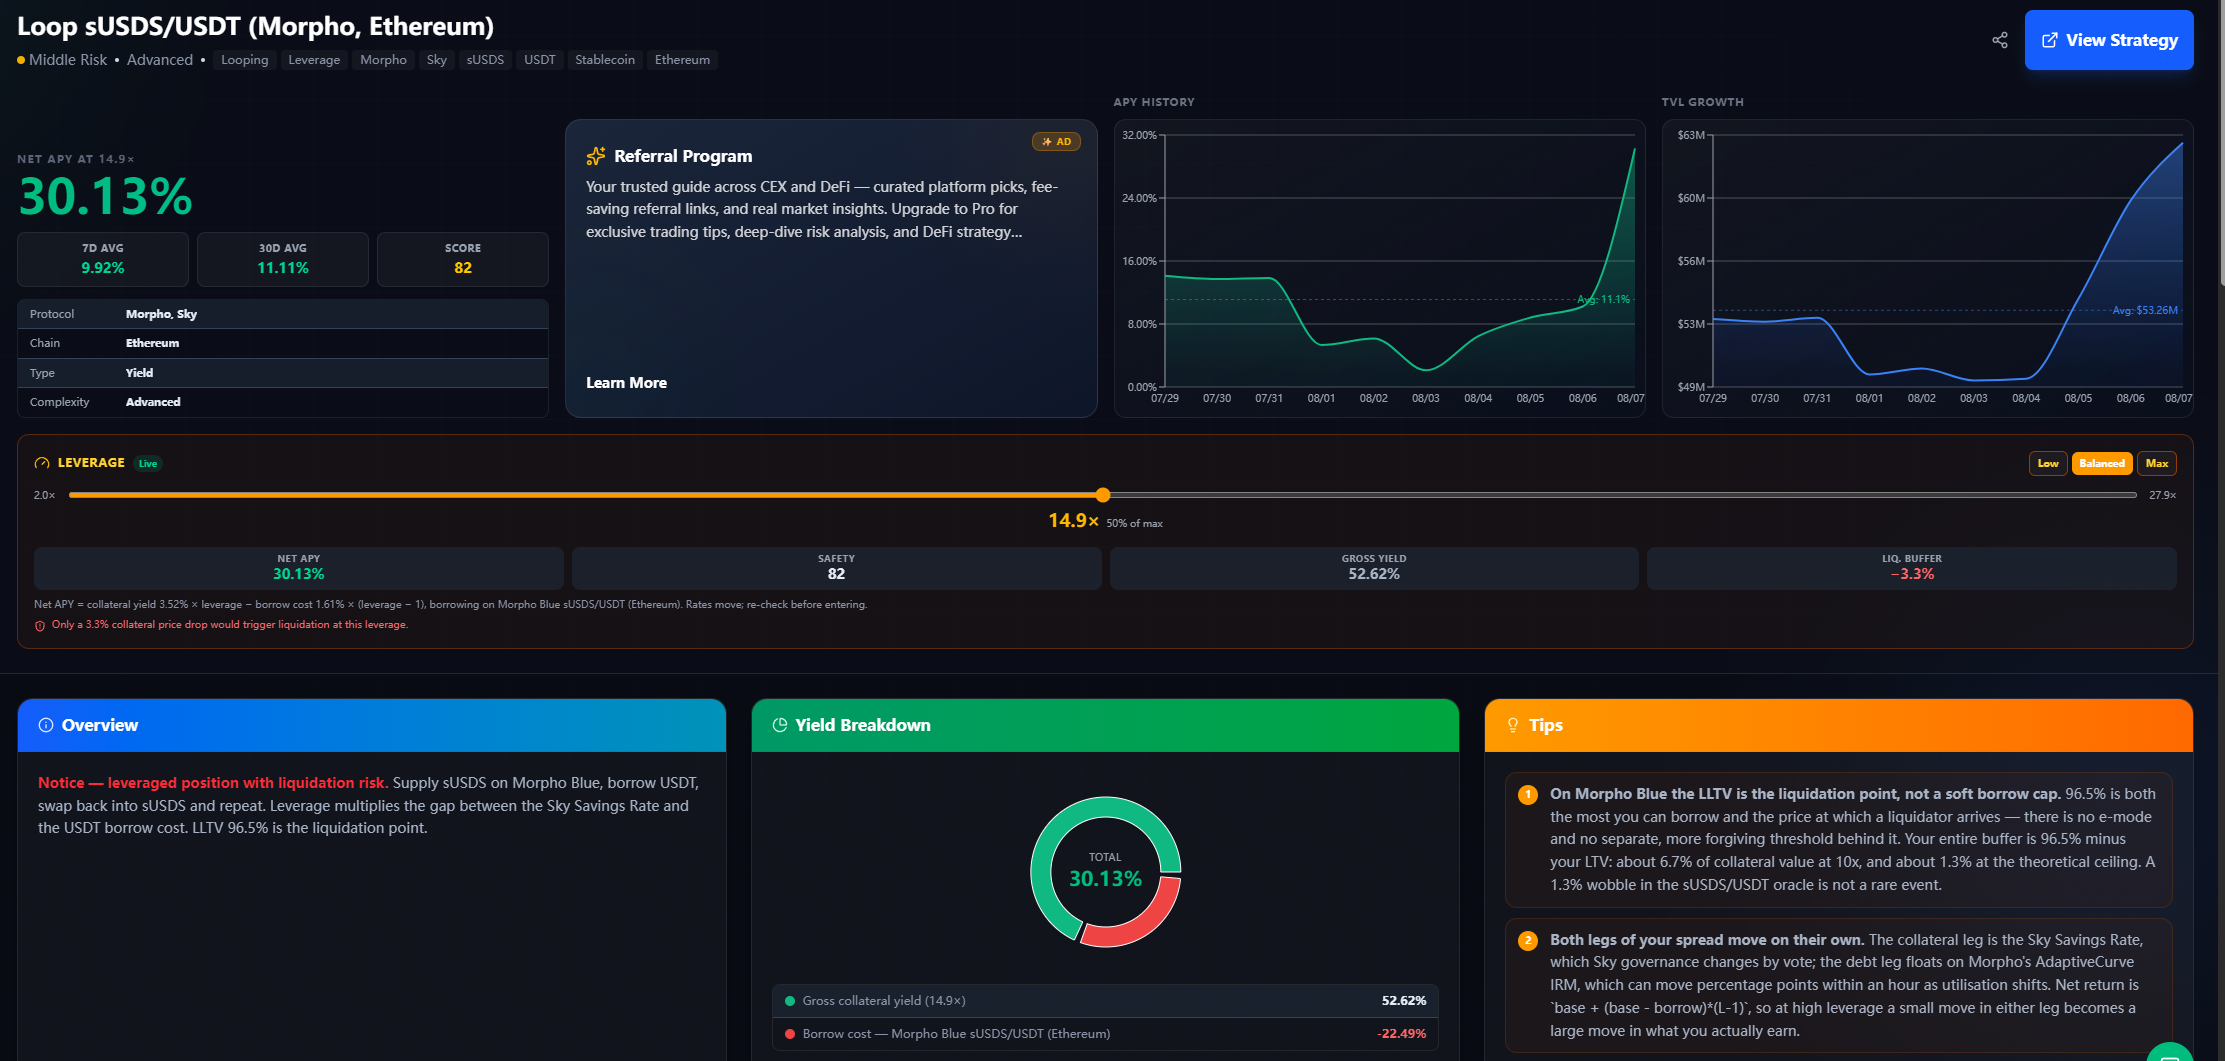Screen dimensions: 2225x1061
Task: Click the leverage gauge icon
Action: pyautogui.click(x=42, y=463)
